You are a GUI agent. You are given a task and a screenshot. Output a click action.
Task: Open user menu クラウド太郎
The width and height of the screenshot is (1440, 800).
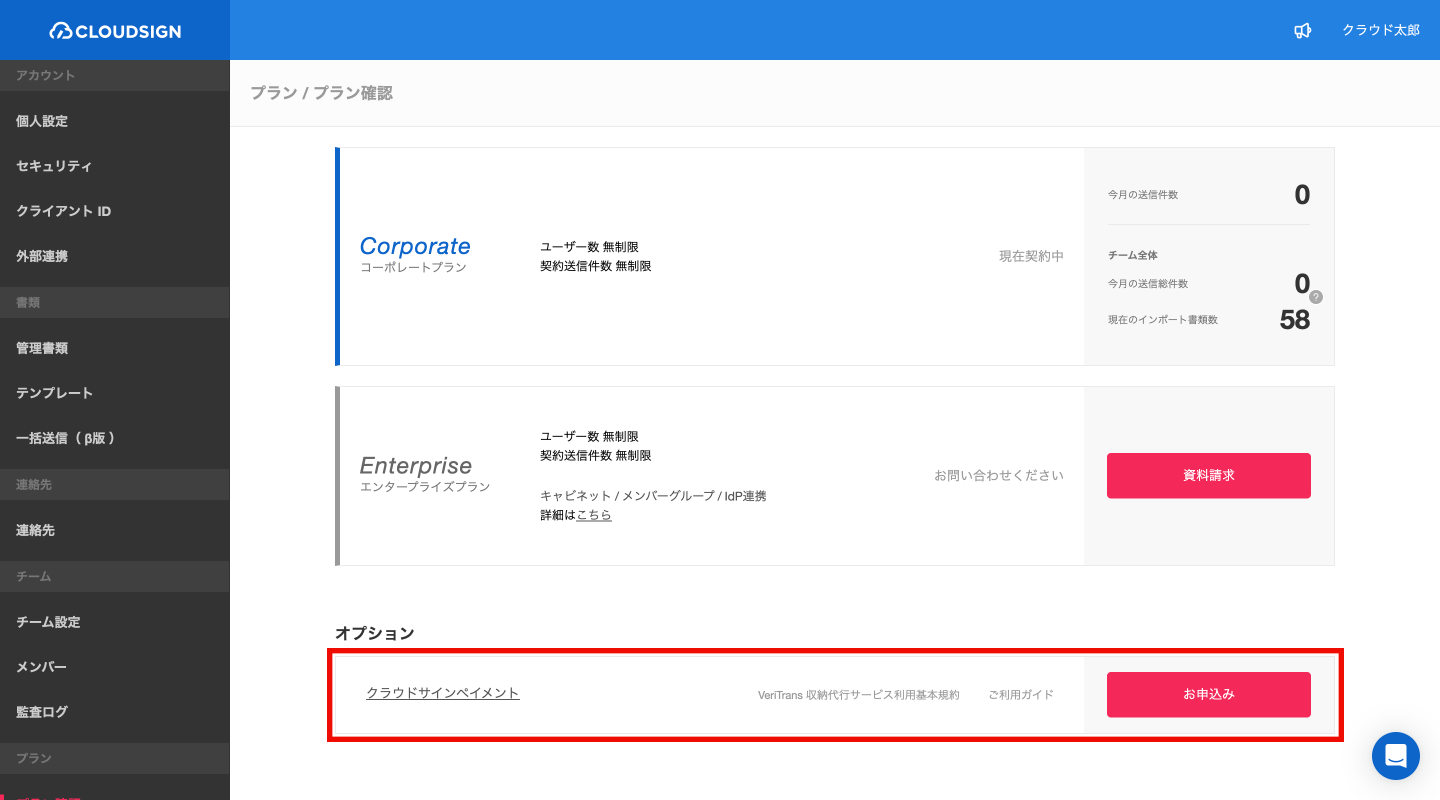(1381, 31)
